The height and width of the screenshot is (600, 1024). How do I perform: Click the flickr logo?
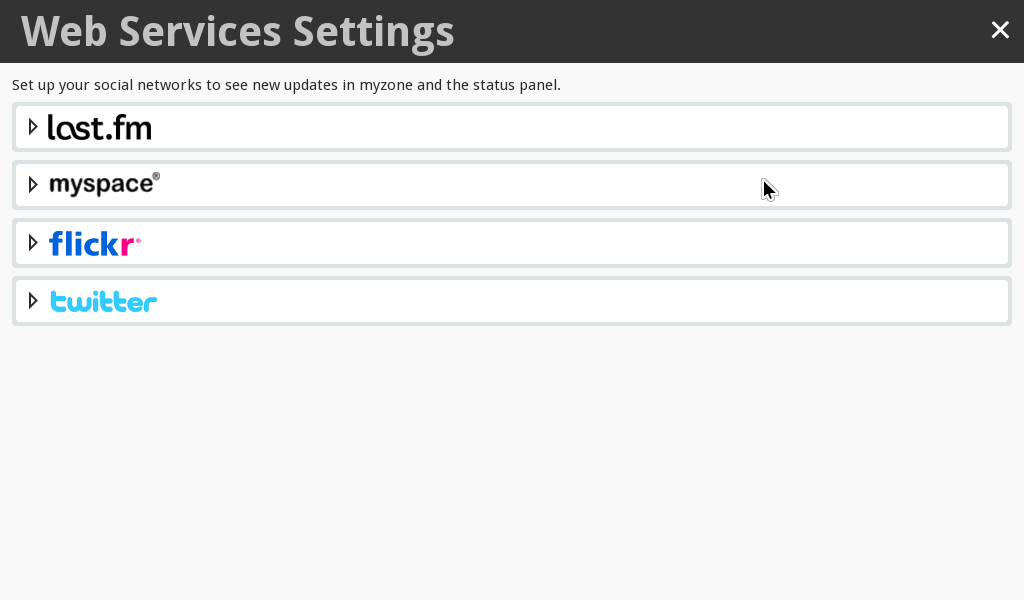(x=95, y=244)
